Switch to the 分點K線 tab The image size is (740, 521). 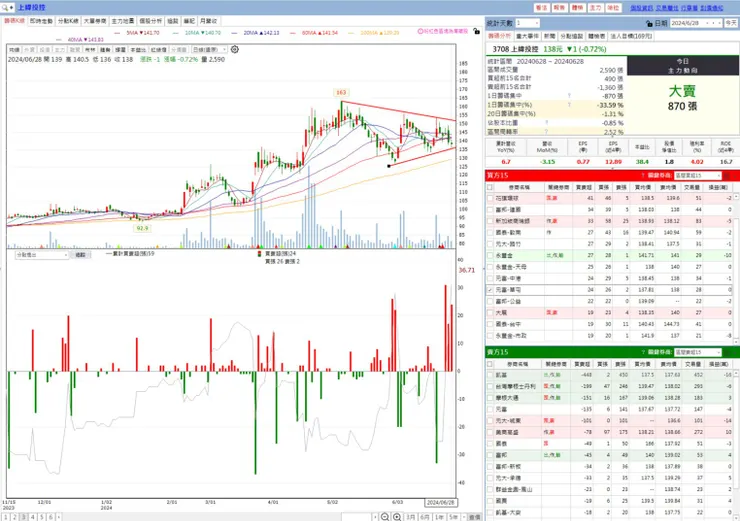(x=68, y=21)
